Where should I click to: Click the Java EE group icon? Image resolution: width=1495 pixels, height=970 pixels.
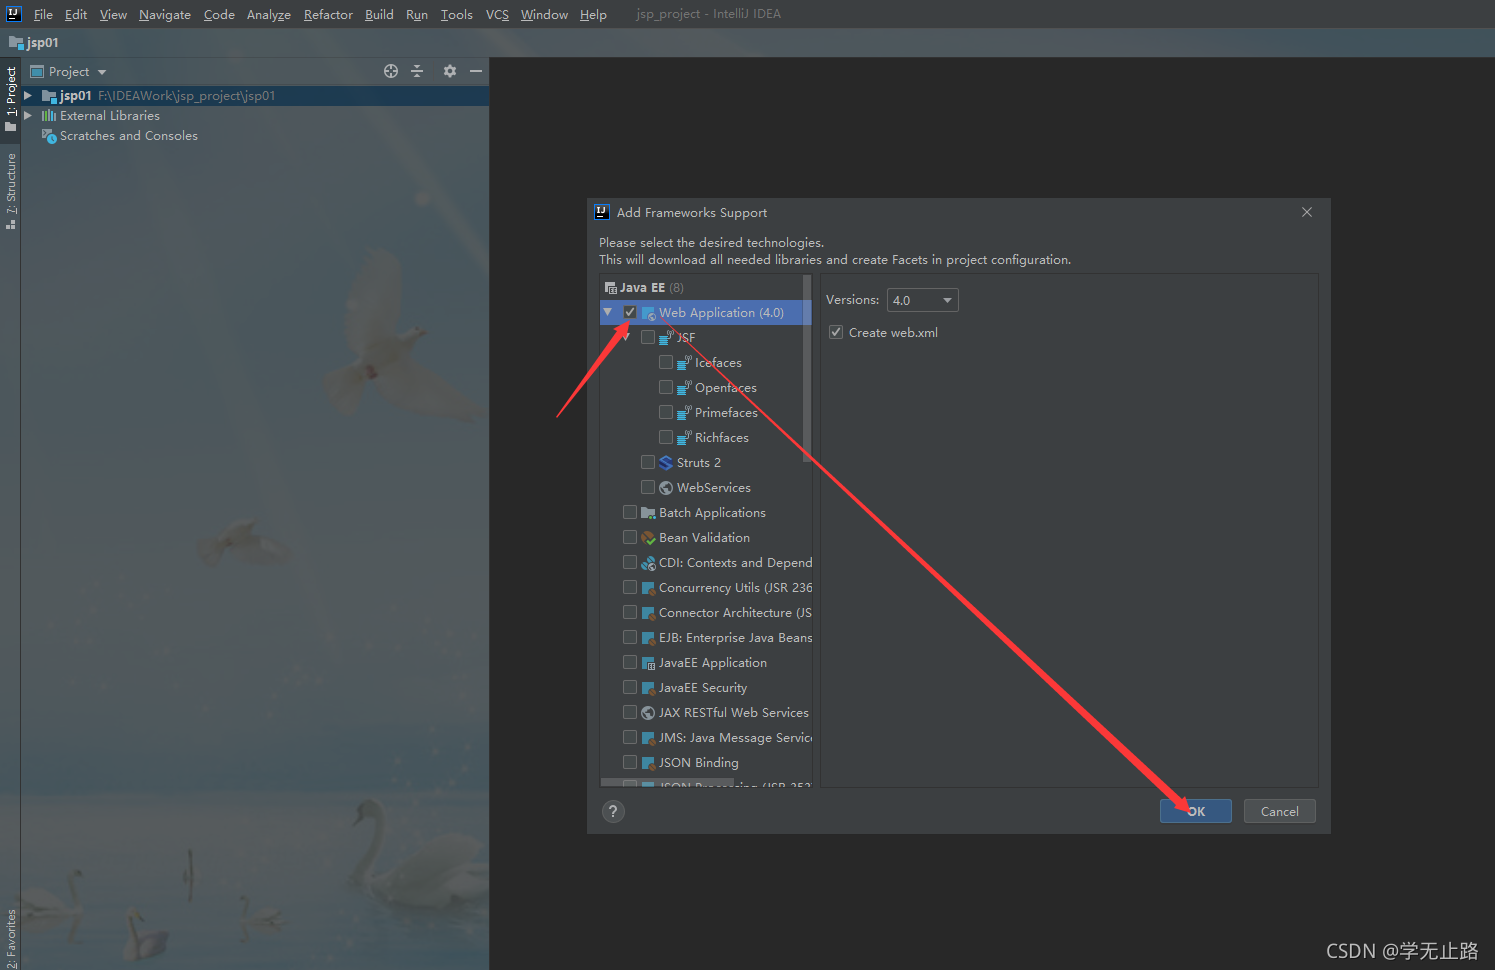pyautogui.click(x=611, y=288)
